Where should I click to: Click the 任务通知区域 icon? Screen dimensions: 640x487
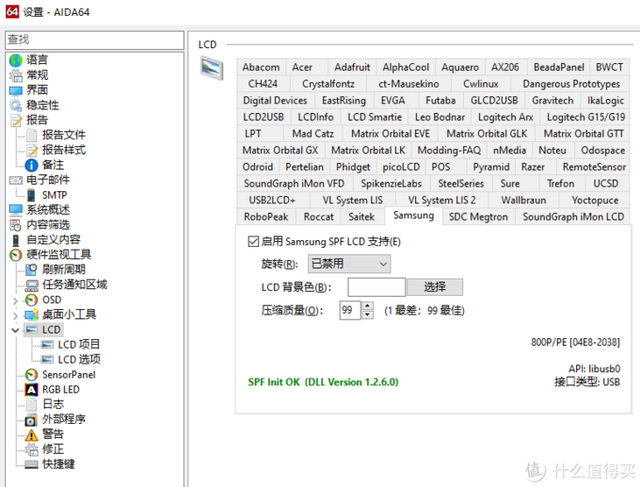(31, 285)
